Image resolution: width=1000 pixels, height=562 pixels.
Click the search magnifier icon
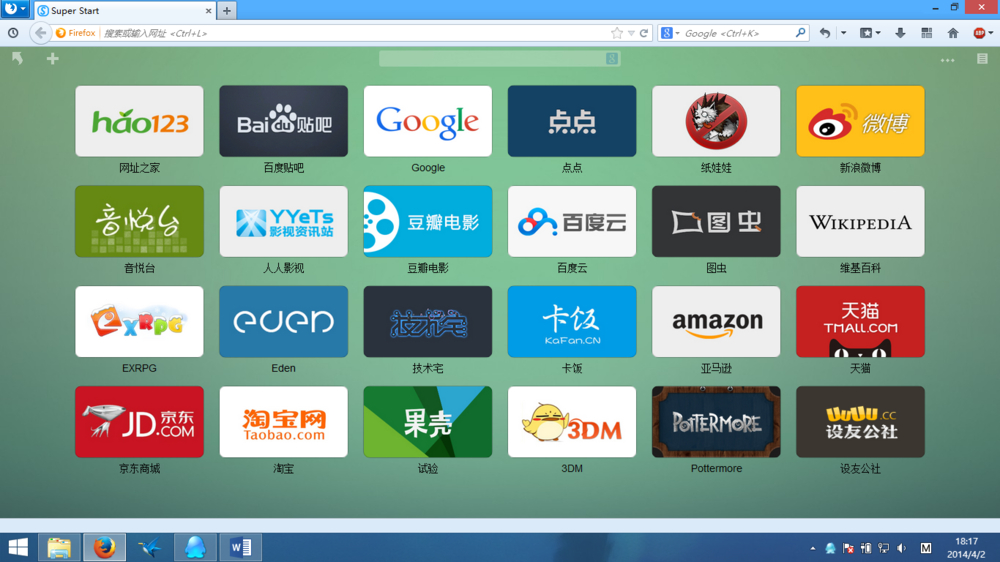point(800,33)
